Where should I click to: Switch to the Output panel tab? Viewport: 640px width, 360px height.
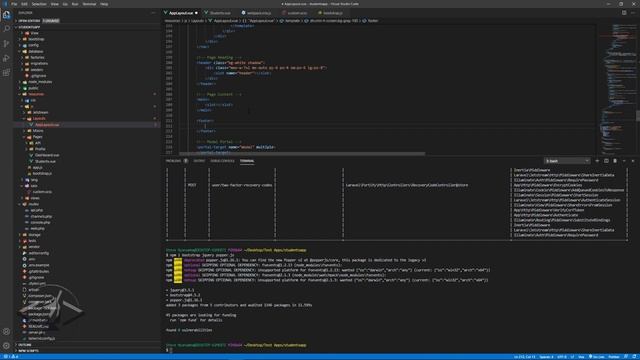(199, 161)
